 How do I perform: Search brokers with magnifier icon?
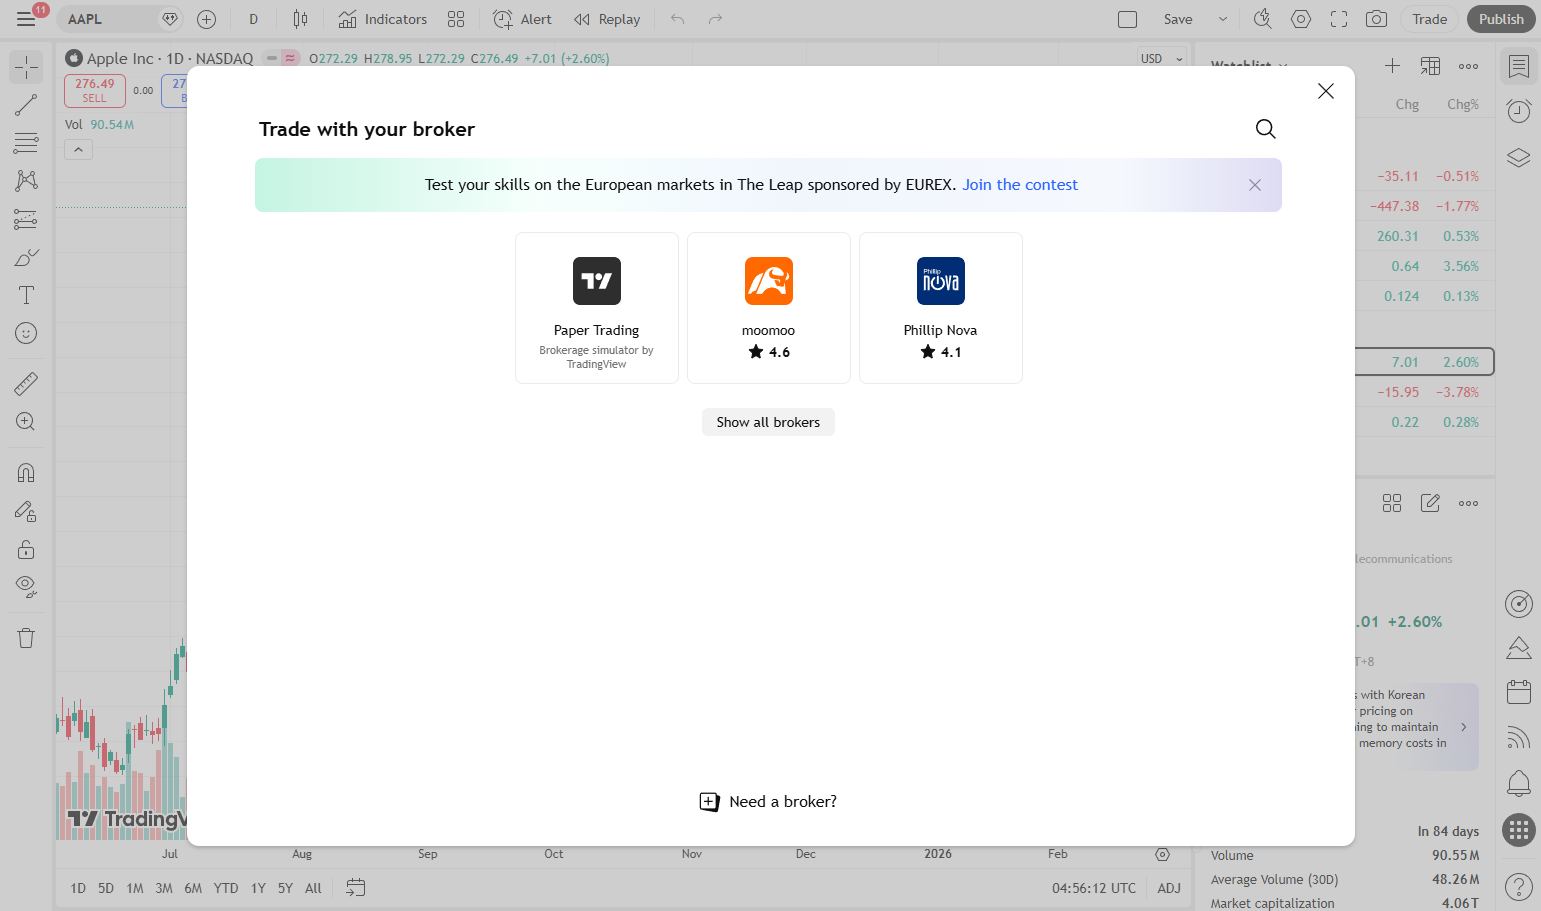1265,129
